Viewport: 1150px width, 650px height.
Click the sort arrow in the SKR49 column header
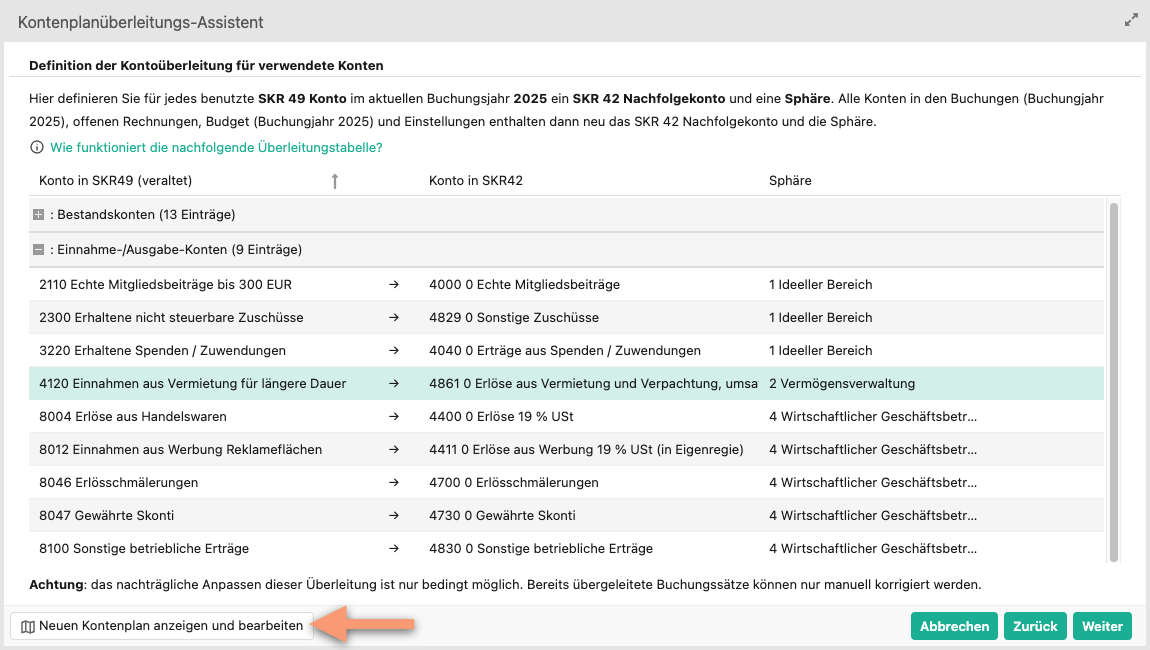pyautogui.click(x=334, y=180)
